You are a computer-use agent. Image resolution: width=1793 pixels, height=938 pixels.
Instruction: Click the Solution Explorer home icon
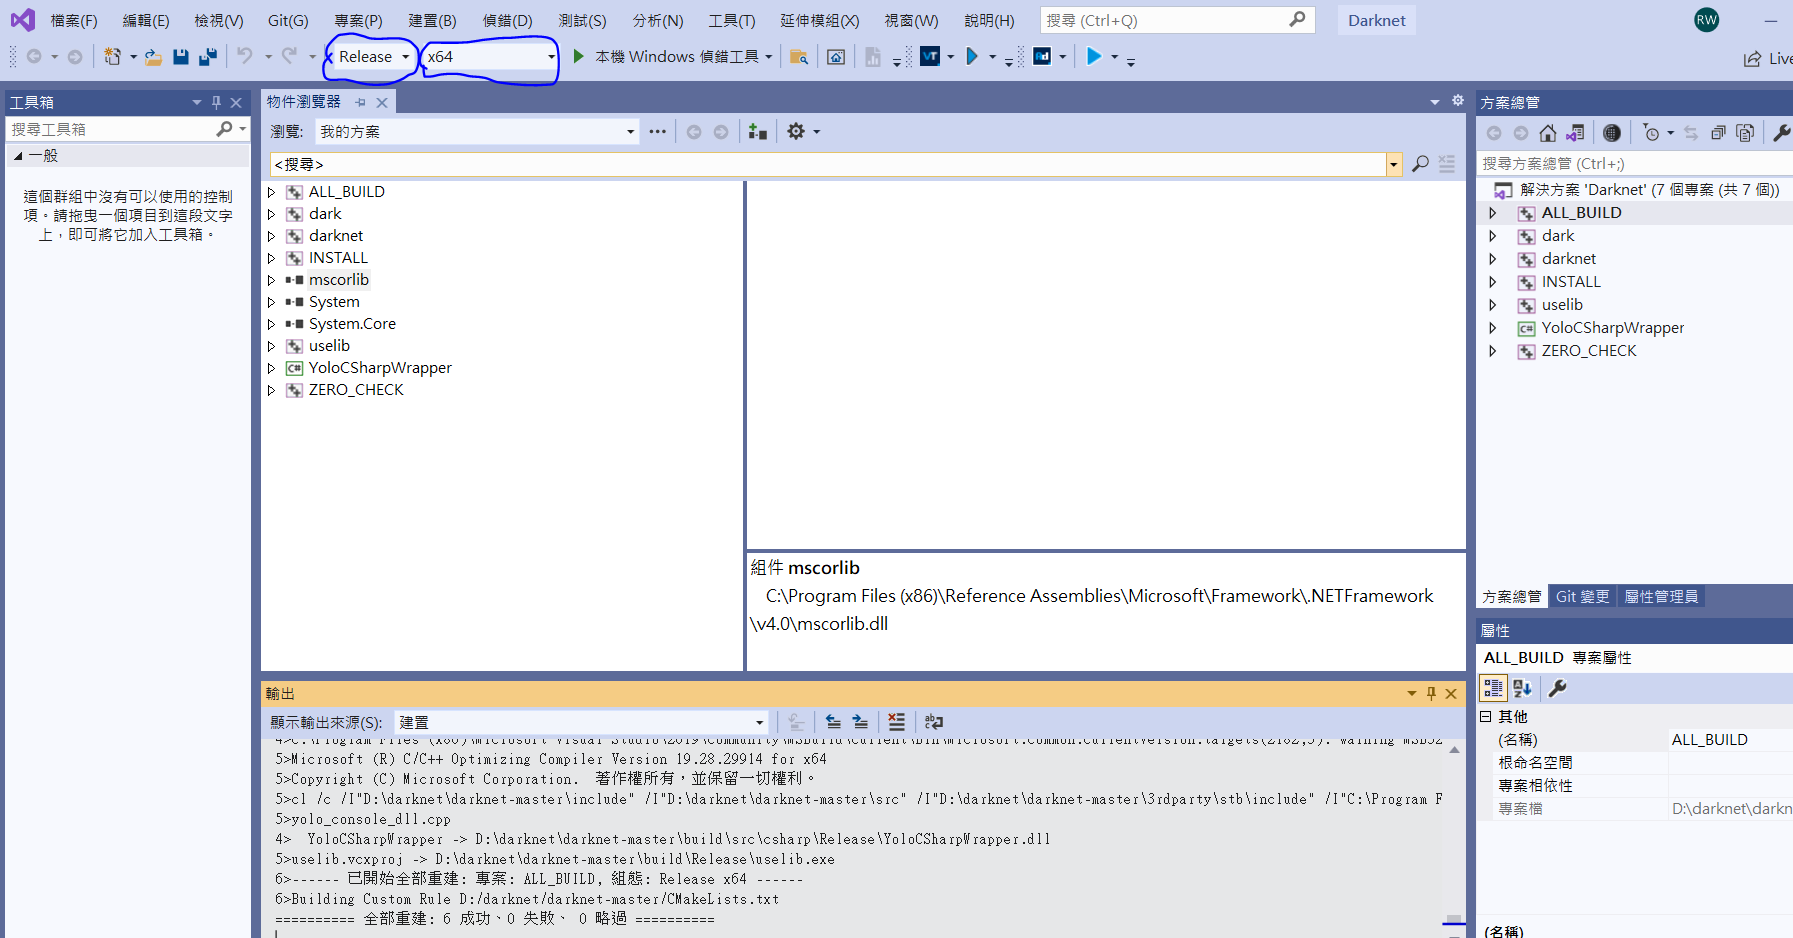tap(1548, 133)
